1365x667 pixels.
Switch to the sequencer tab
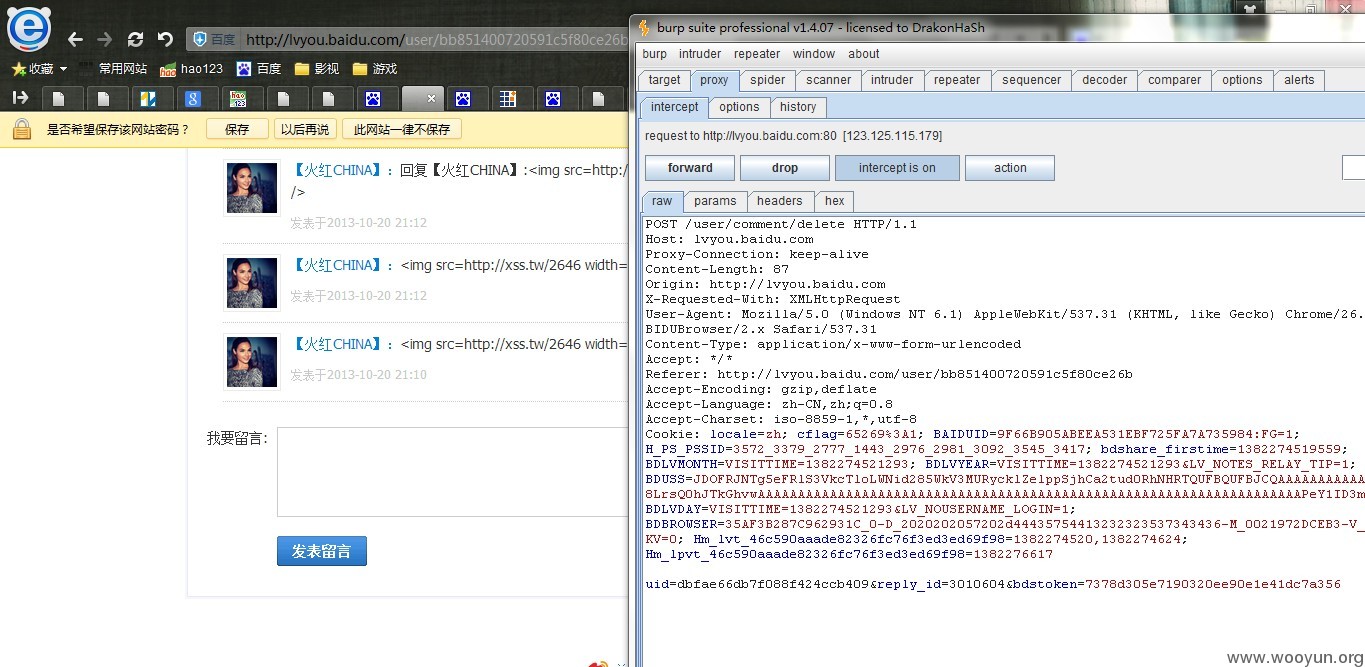(1032, 80)
